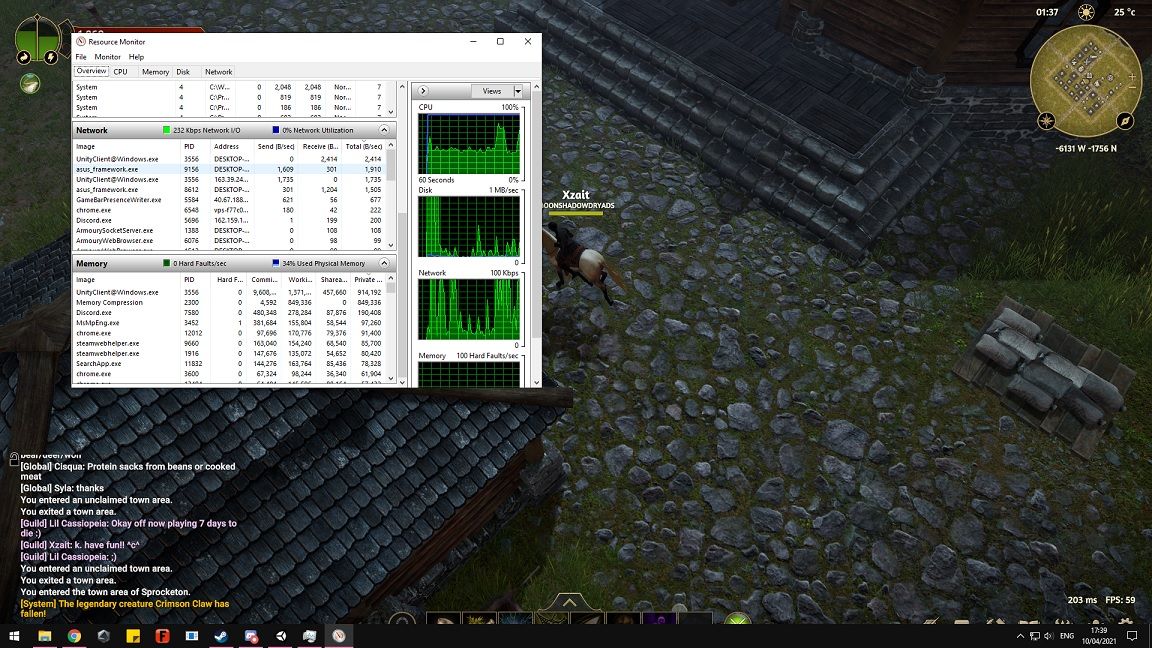Click Crimson Claw system message in chat
Image resolution: width=1152 pixels, height=648 pixels.
point(125,608)
